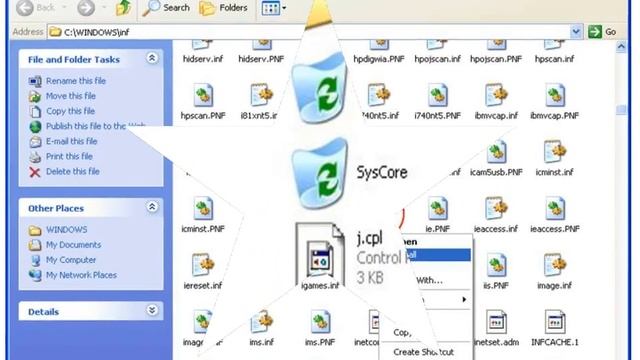Select the inetset.adm file icon

tap(496, 322)
